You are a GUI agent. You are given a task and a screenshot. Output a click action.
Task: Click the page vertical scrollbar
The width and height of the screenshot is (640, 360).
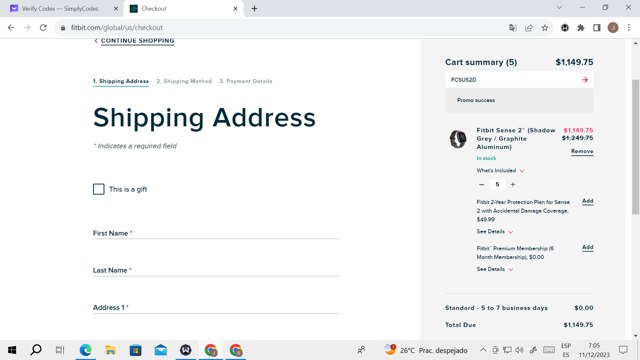coord(636,146)
